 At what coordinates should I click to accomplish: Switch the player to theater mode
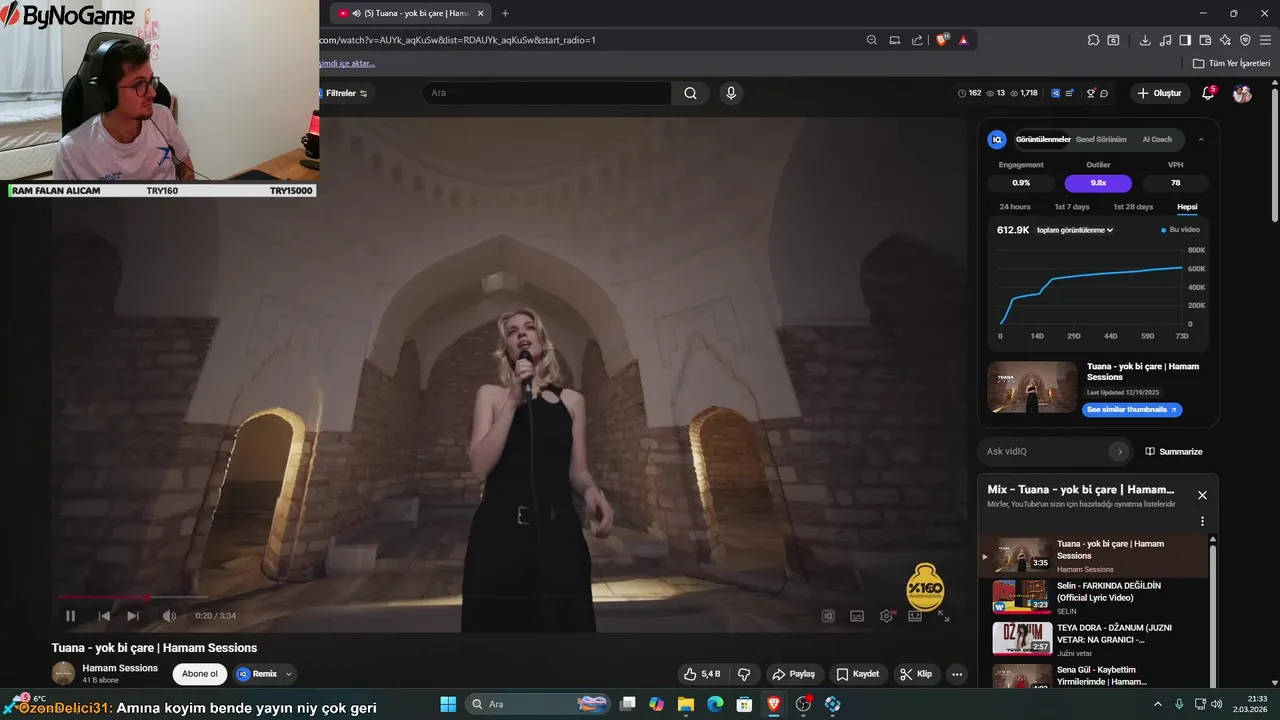pyautogui.click(x=915, y=616)
